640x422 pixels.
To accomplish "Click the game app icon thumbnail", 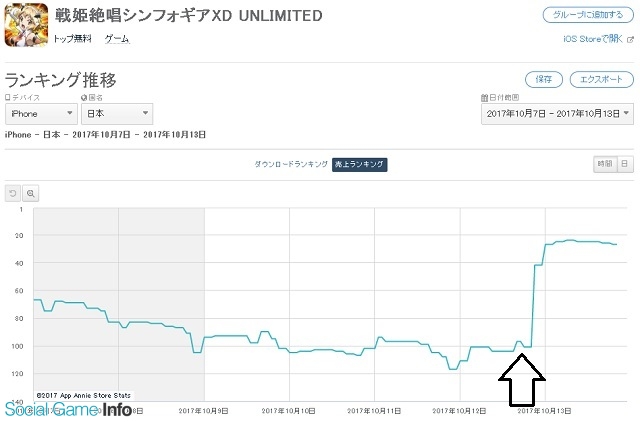I will 26,24.
